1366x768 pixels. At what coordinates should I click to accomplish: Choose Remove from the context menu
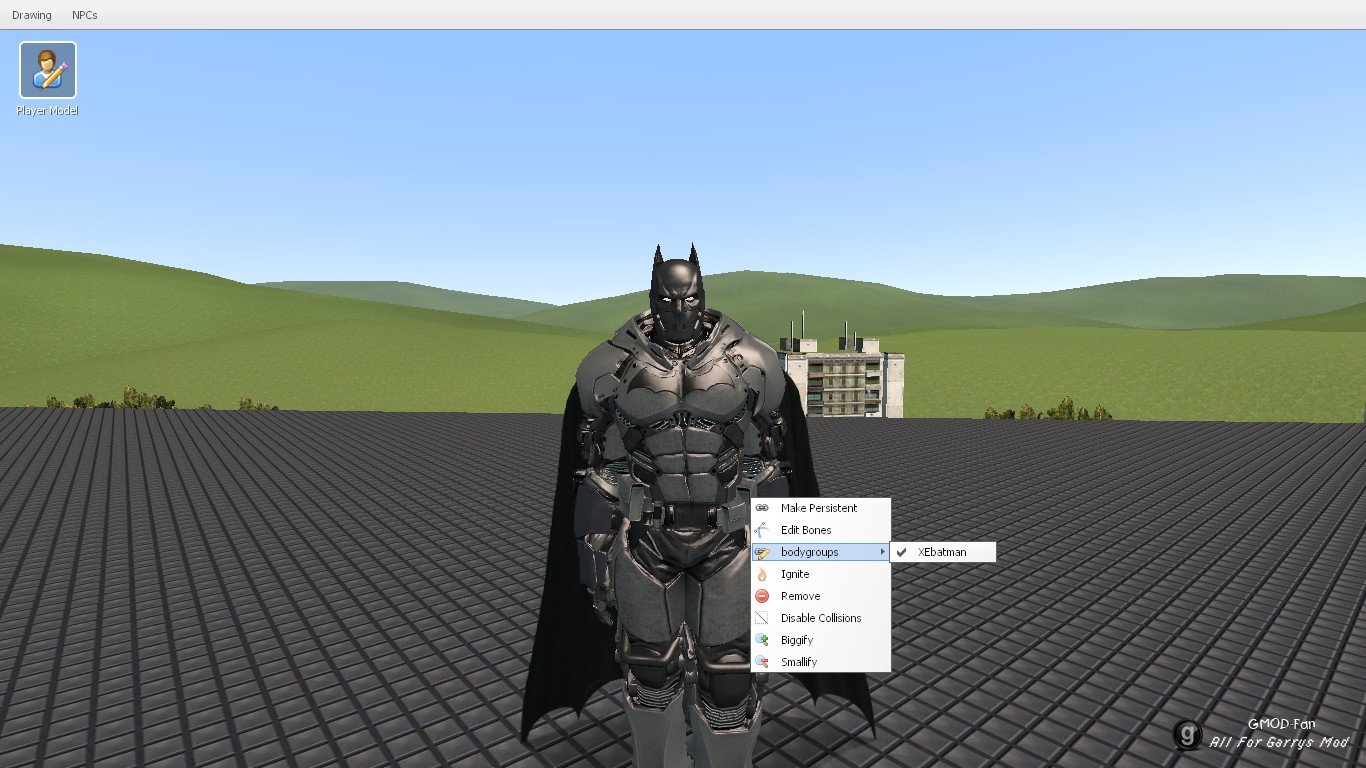tap(820, 596)
